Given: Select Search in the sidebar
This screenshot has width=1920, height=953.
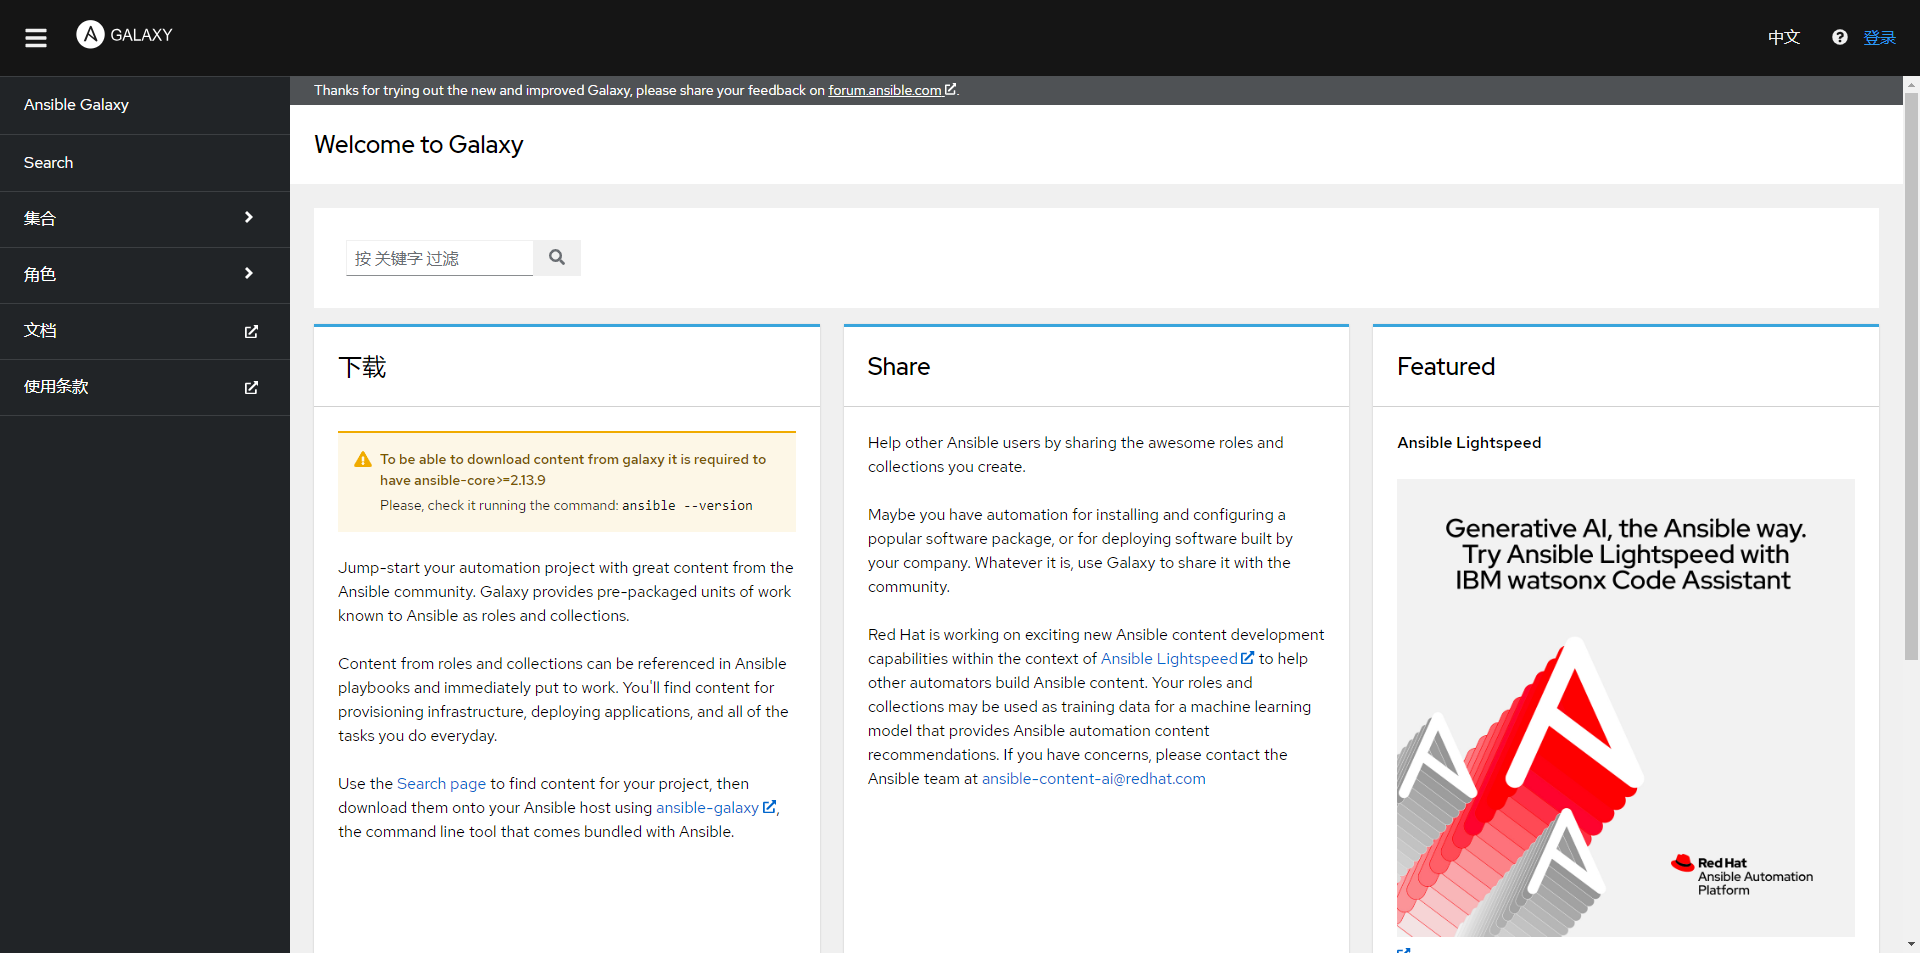Looking at the screenshot, I should 145,163.
